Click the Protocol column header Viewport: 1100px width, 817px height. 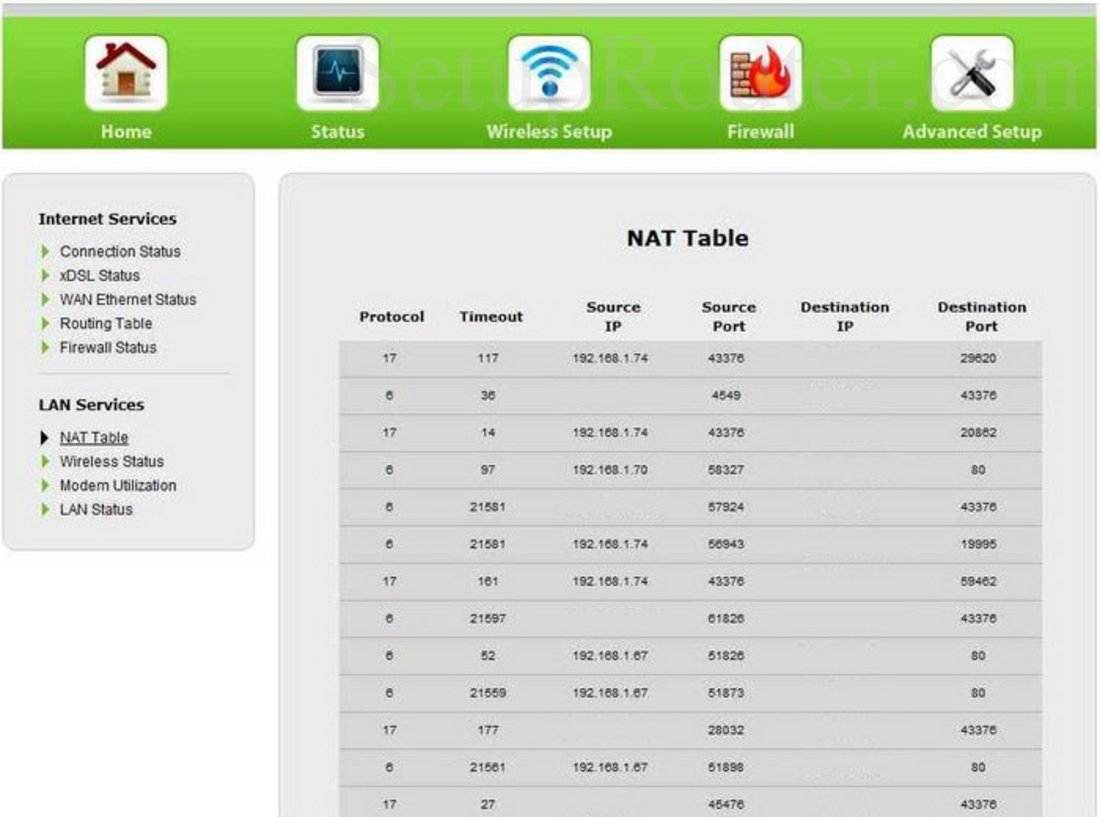[391, 316]
